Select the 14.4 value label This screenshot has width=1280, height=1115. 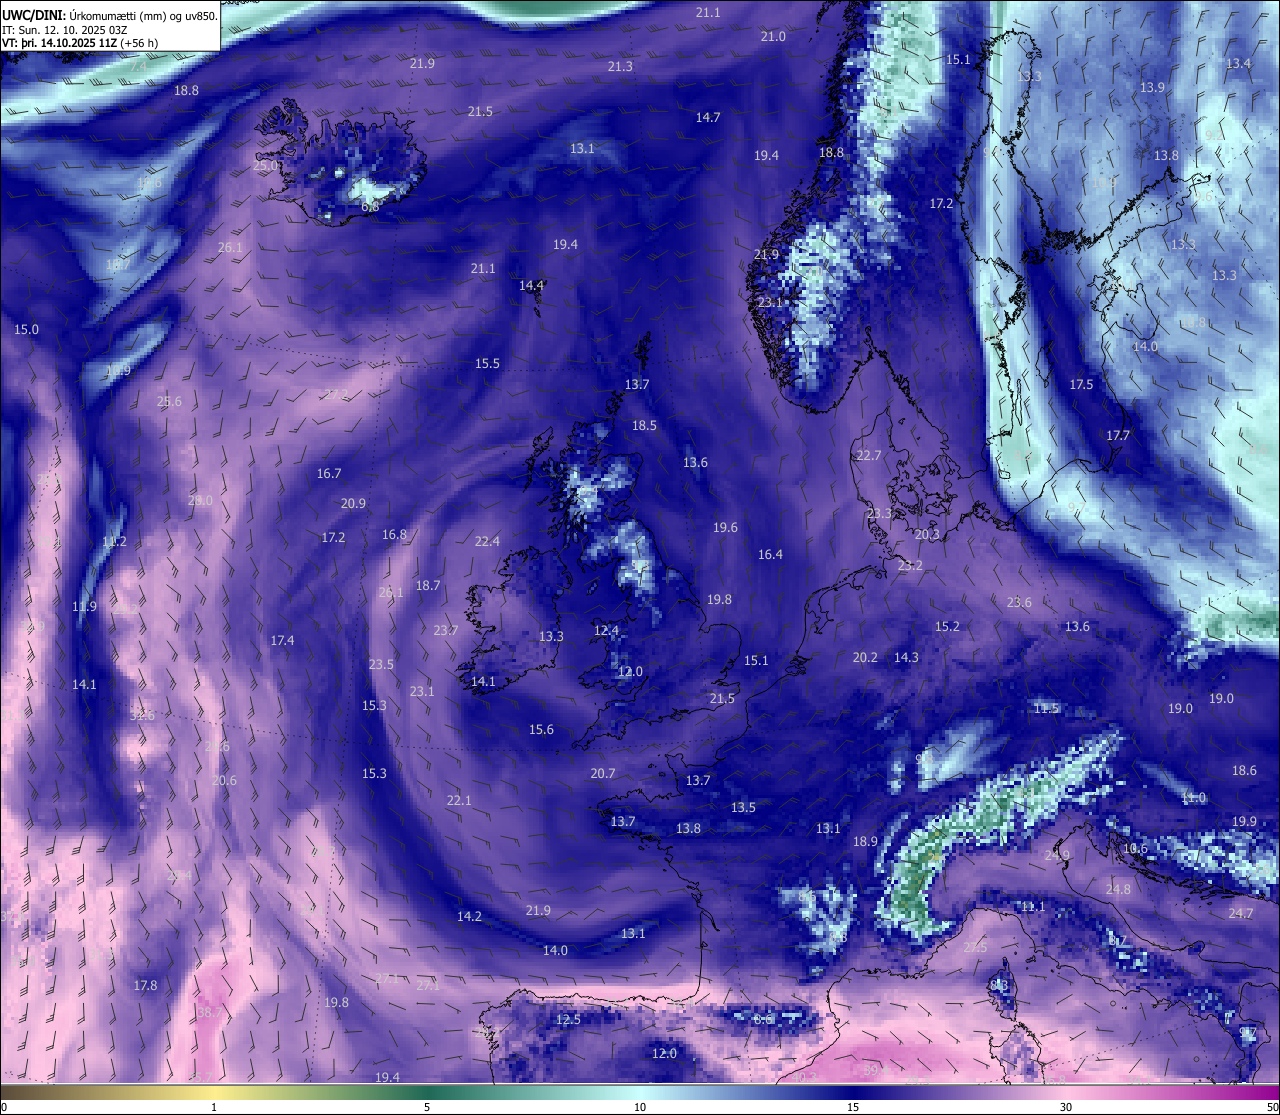[x=531, y=285]
